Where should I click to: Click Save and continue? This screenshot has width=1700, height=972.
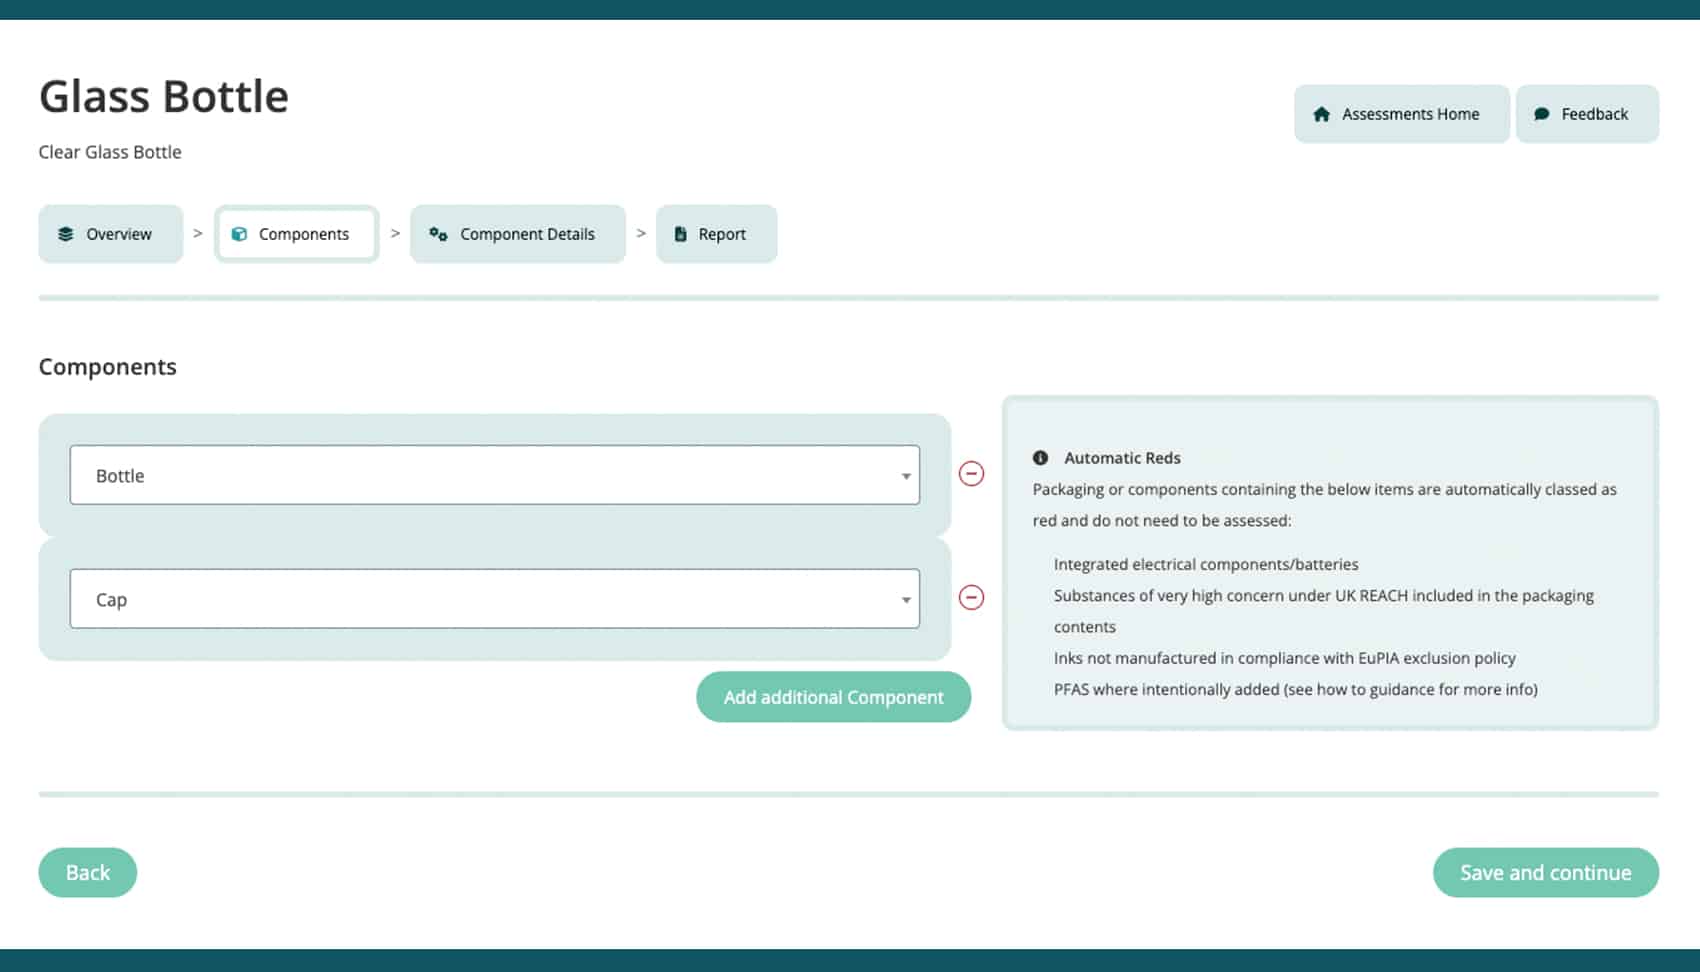coord(1545,873)
